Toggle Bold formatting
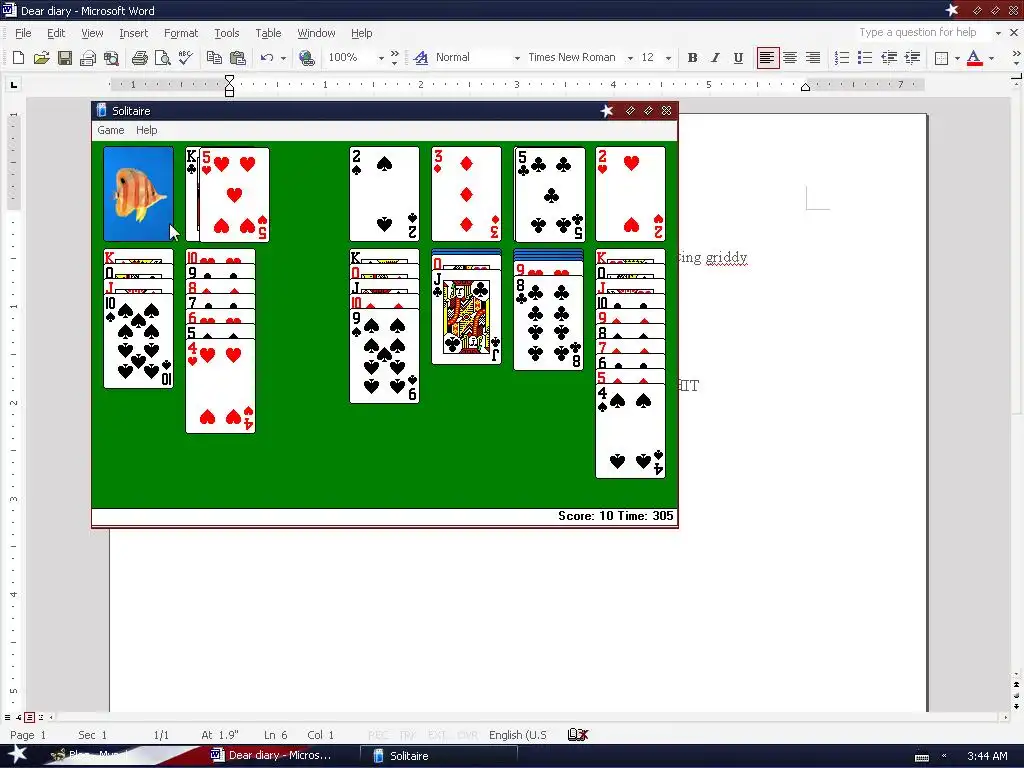 (x=692, y=58)
